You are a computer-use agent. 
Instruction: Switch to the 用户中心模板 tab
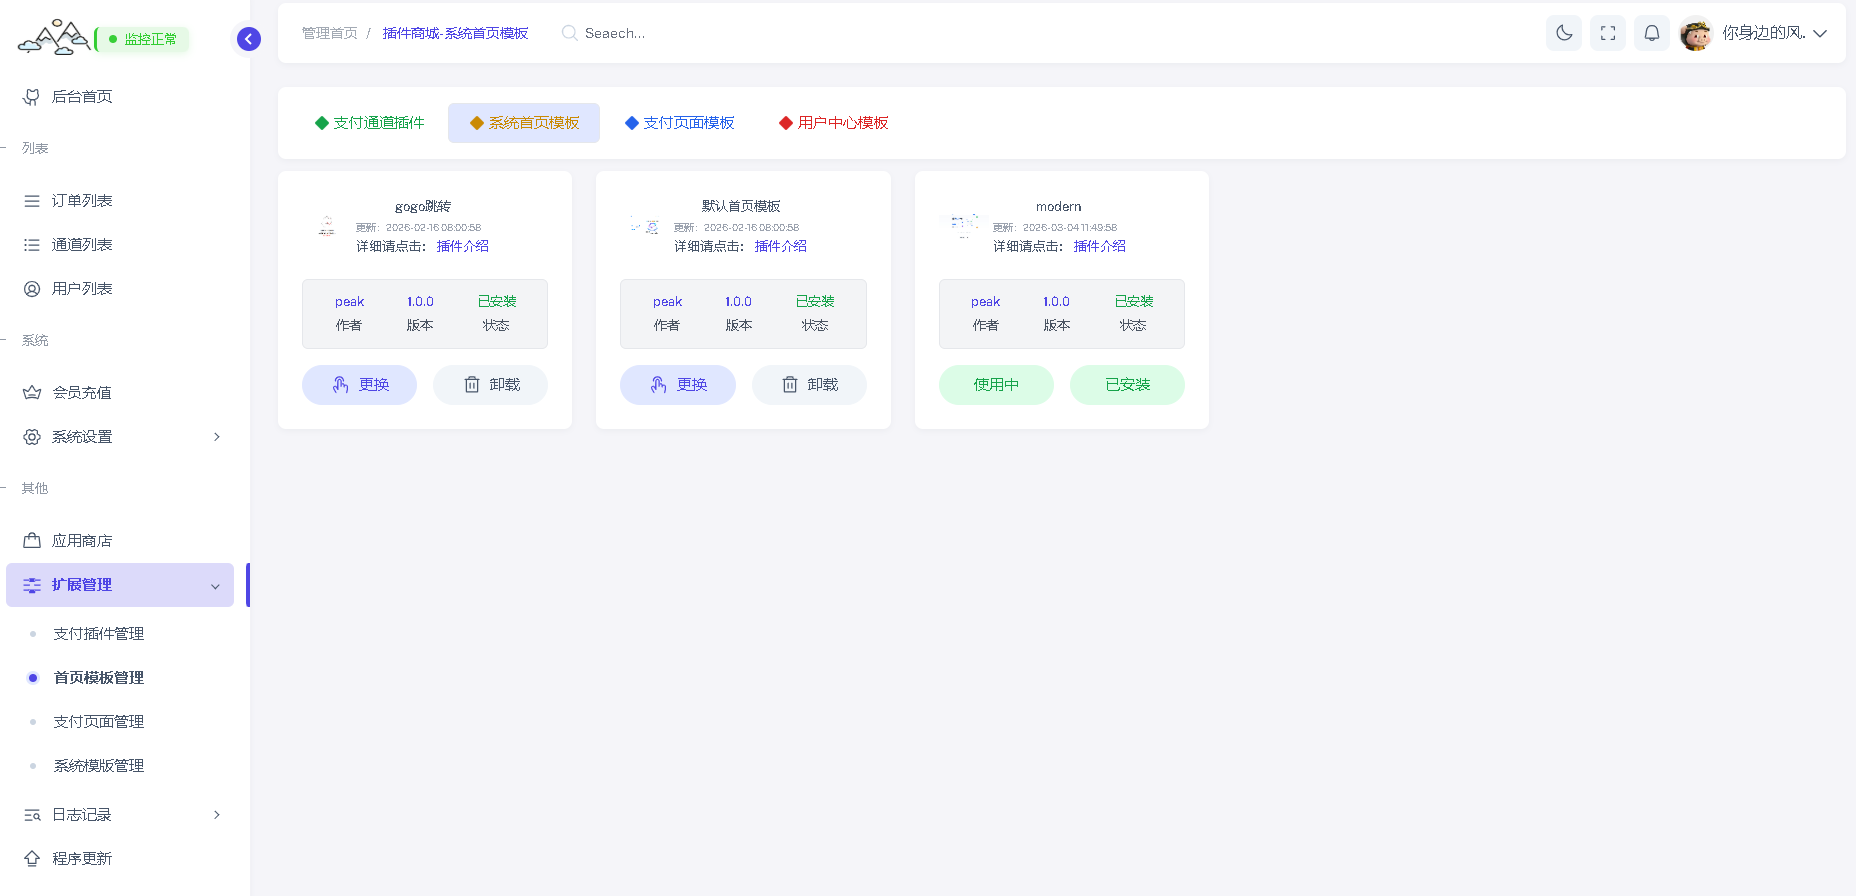(833, 123)
